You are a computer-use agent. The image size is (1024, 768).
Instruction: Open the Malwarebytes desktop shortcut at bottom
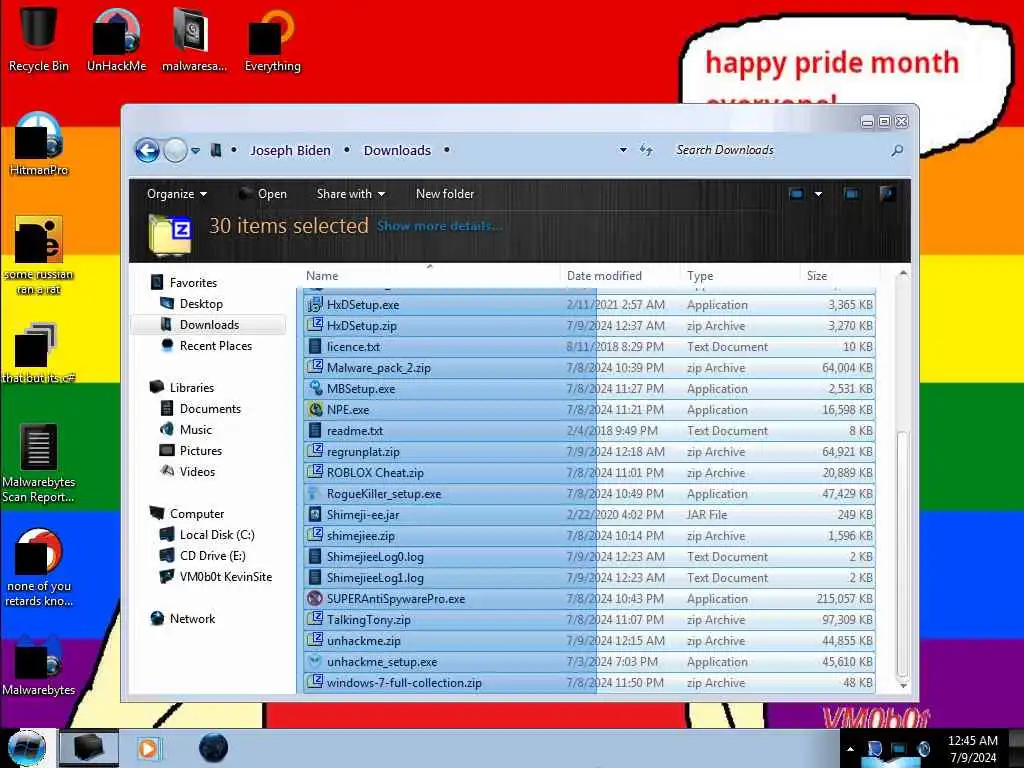coord(39,666)
